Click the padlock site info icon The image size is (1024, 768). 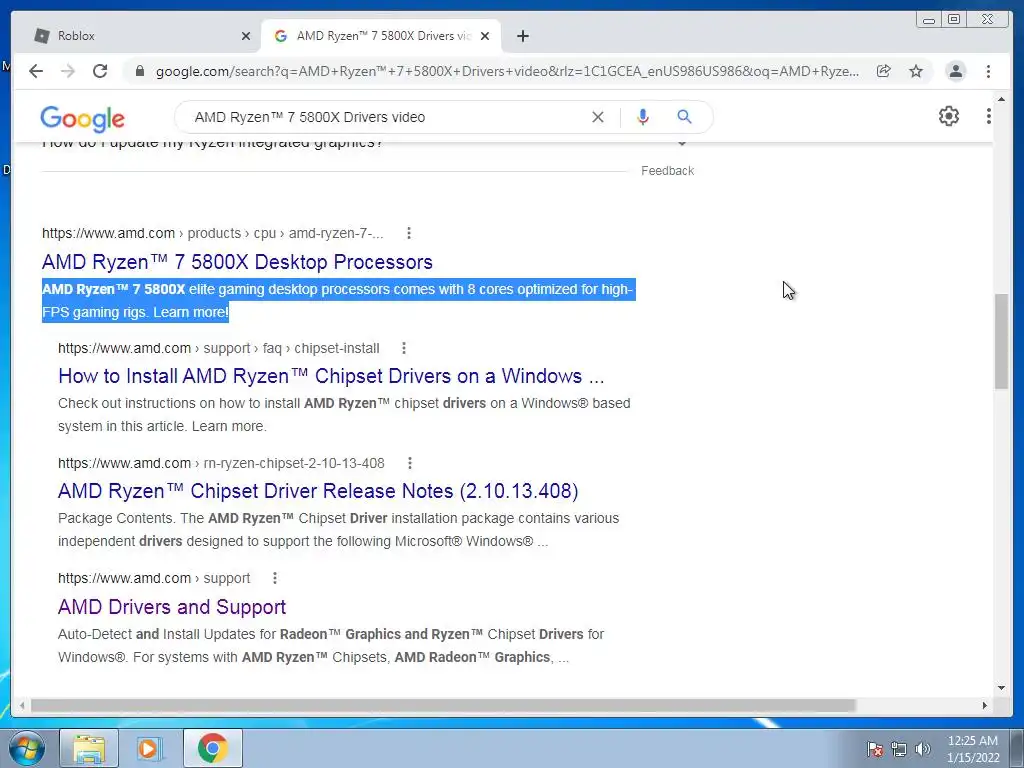click(x=140, y=71)
